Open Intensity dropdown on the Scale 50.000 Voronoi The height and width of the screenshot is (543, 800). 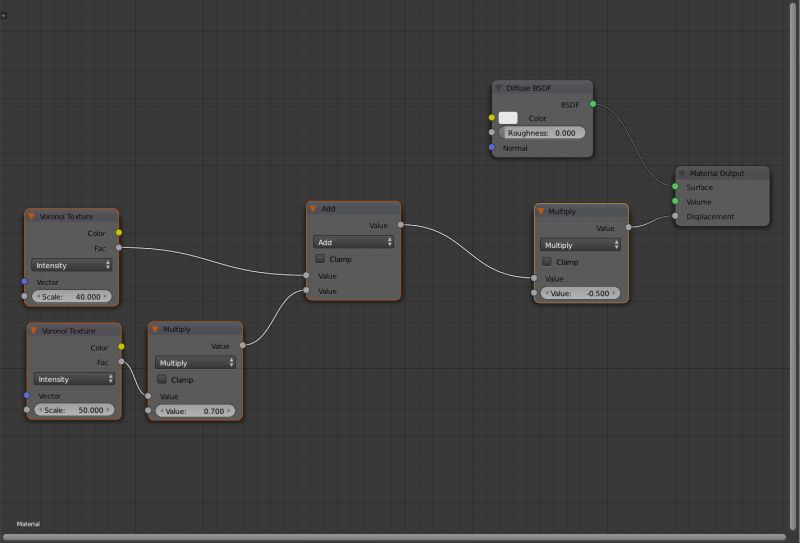(74, 379)
